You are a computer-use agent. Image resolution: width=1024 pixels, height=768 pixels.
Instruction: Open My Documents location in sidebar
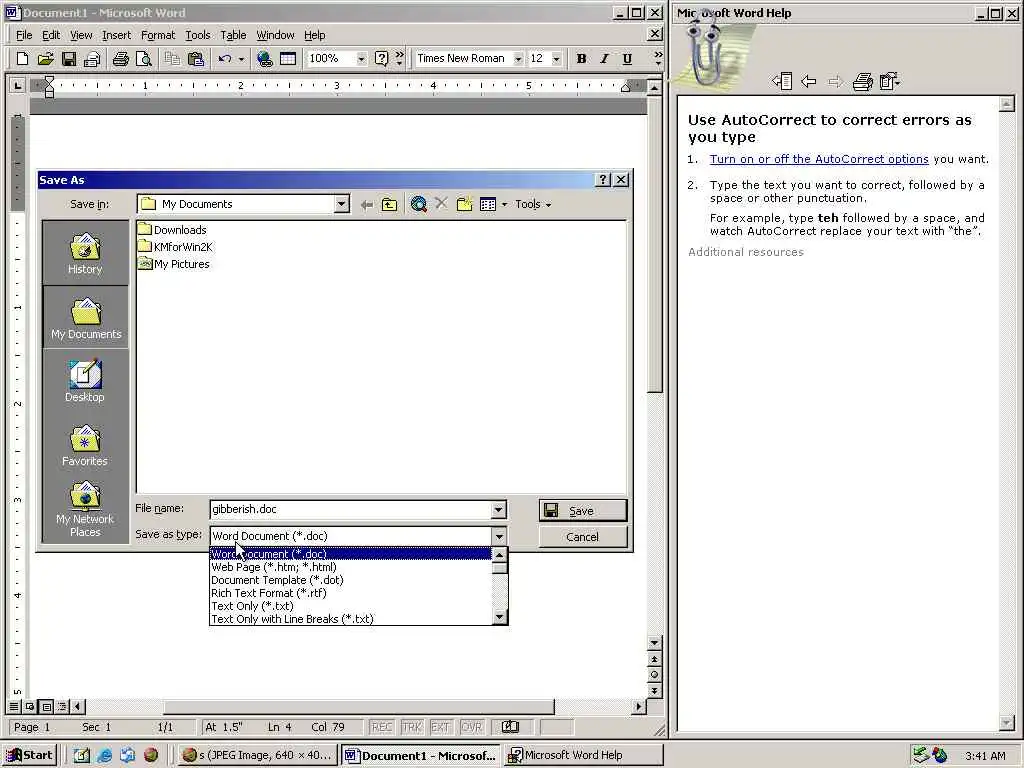86,317
